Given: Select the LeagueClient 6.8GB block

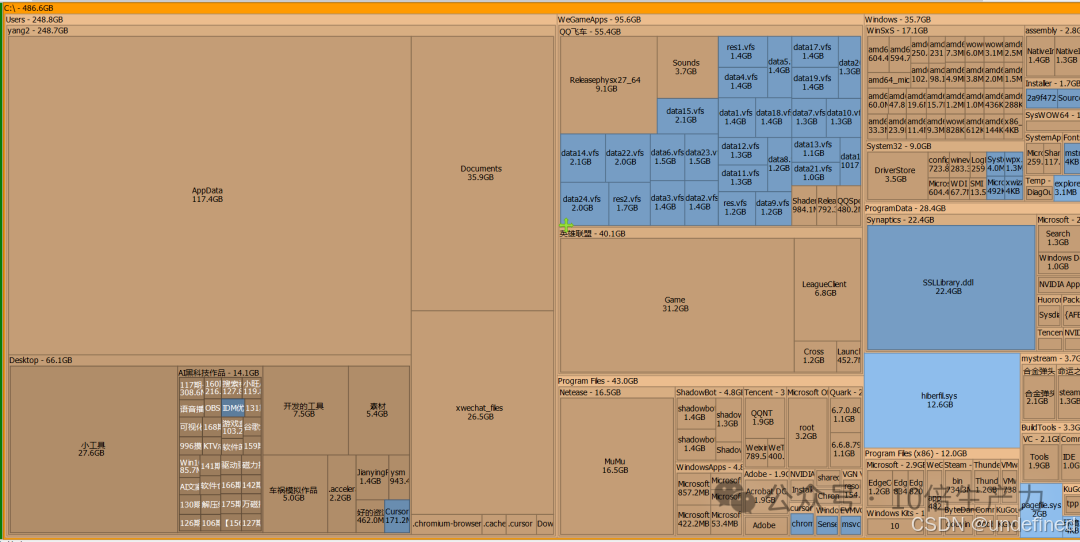Looking at the screenshot, I should [x=827, y=289].
